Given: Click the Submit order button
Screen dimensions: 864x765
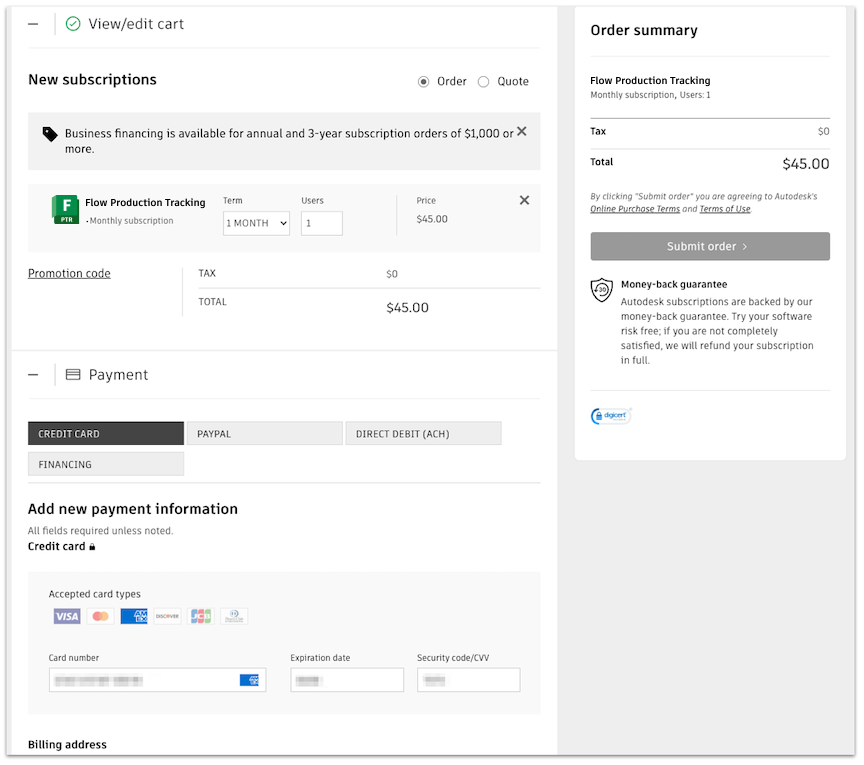Looking at the screenshot, I should (710, 246).
